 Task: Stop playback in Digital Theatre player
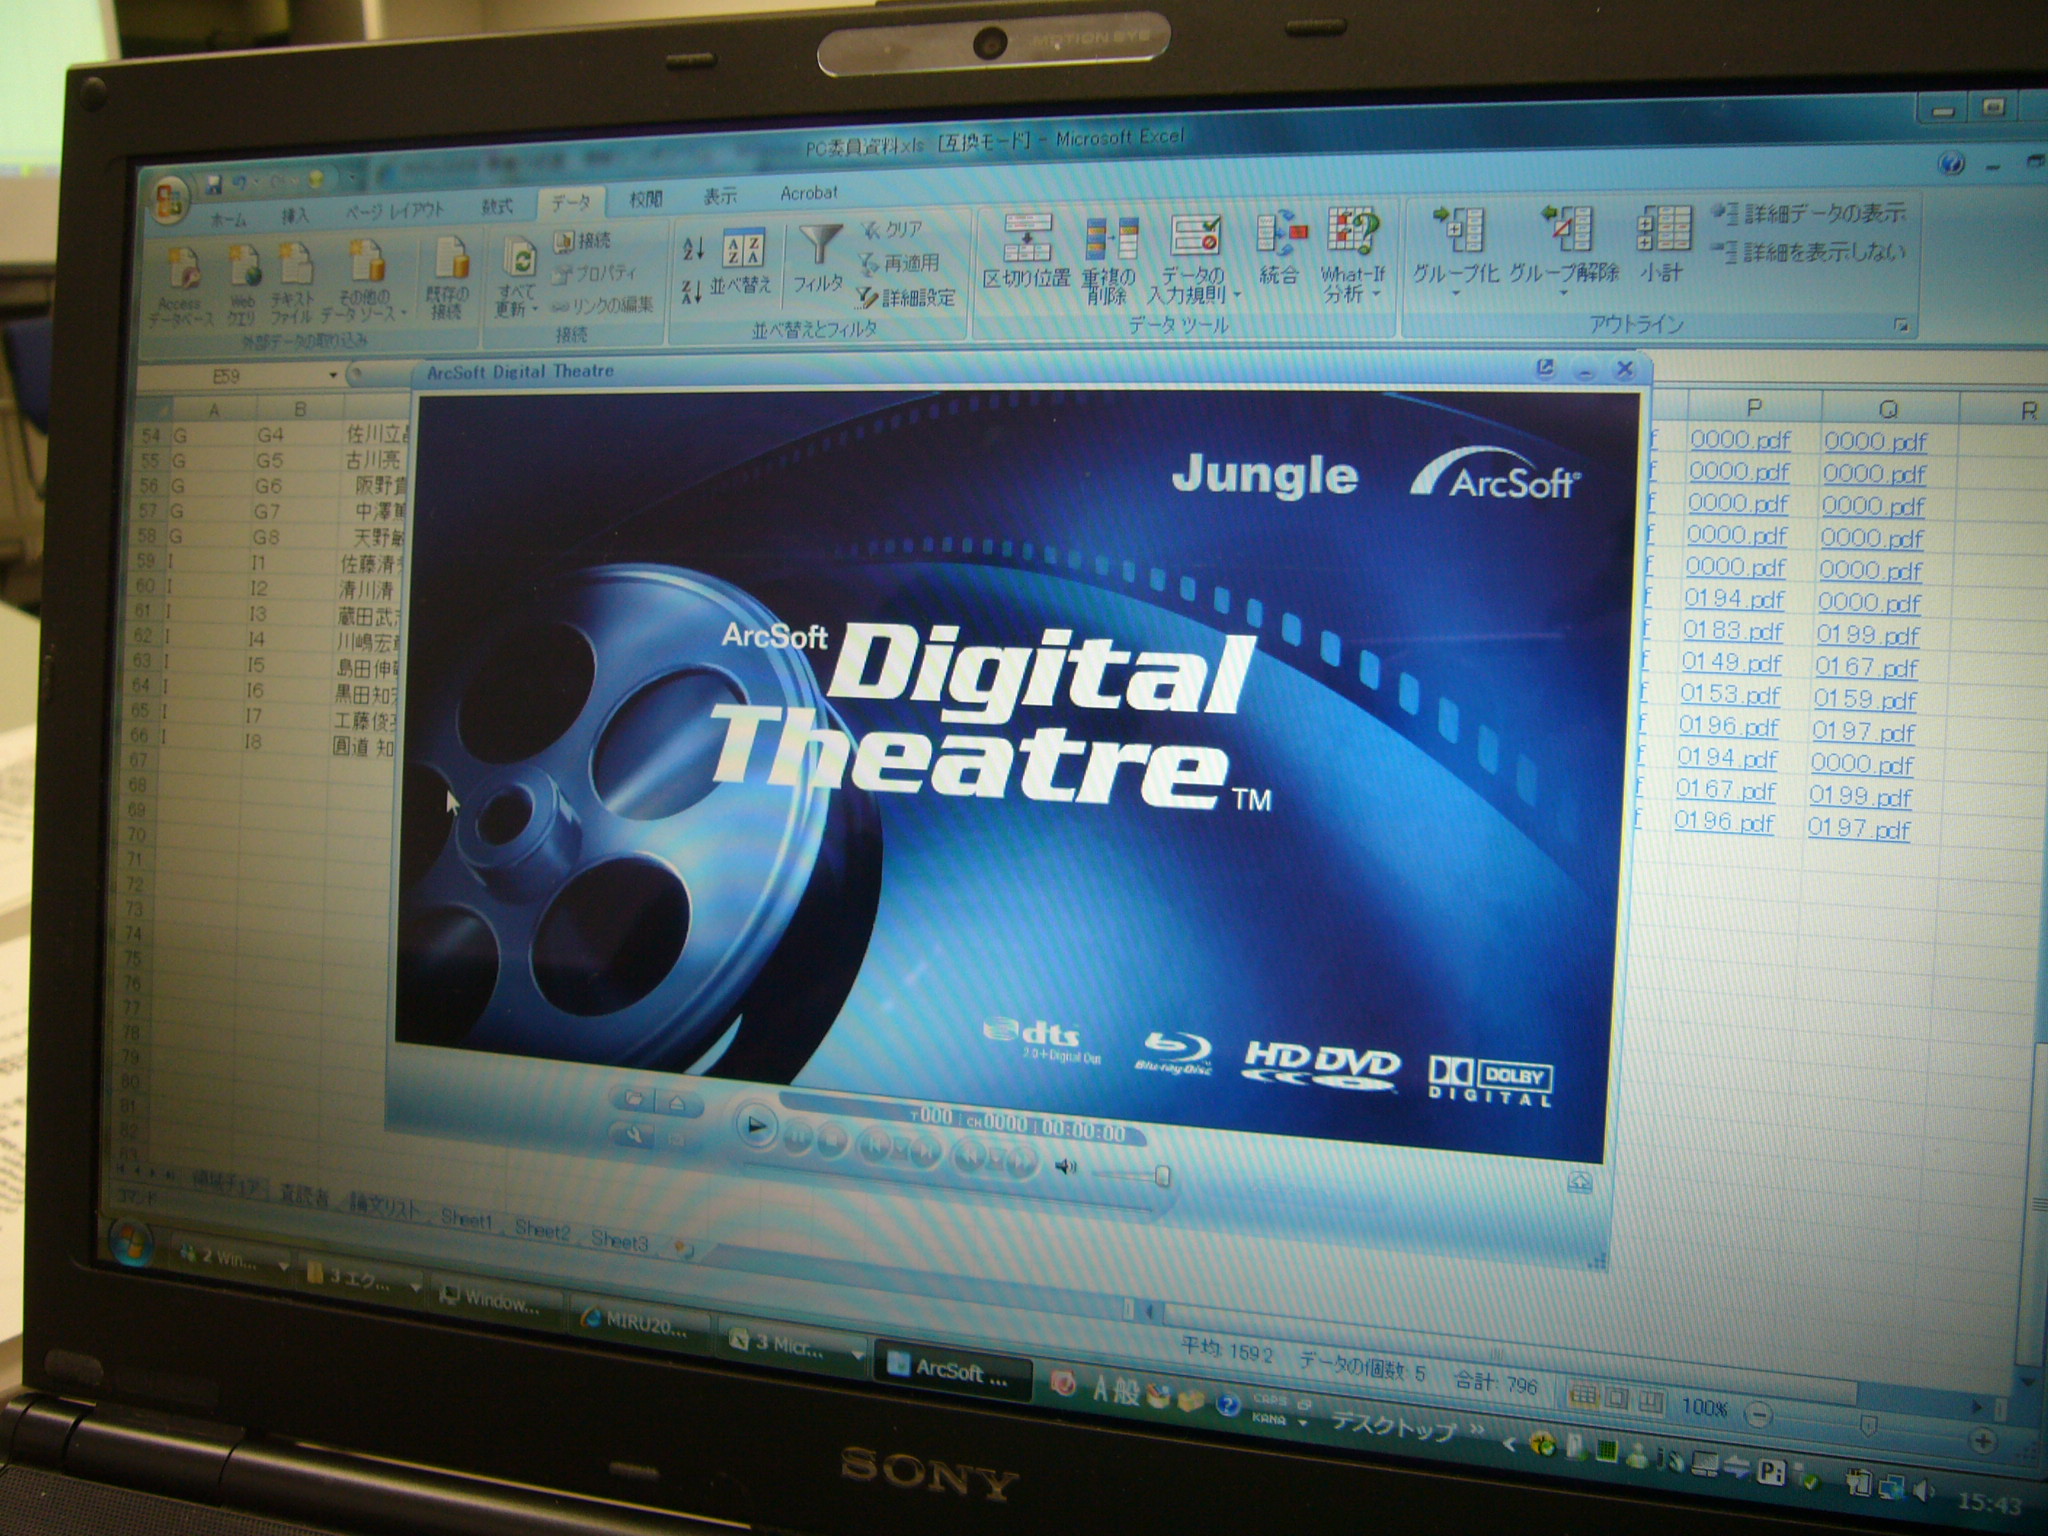832,1140
